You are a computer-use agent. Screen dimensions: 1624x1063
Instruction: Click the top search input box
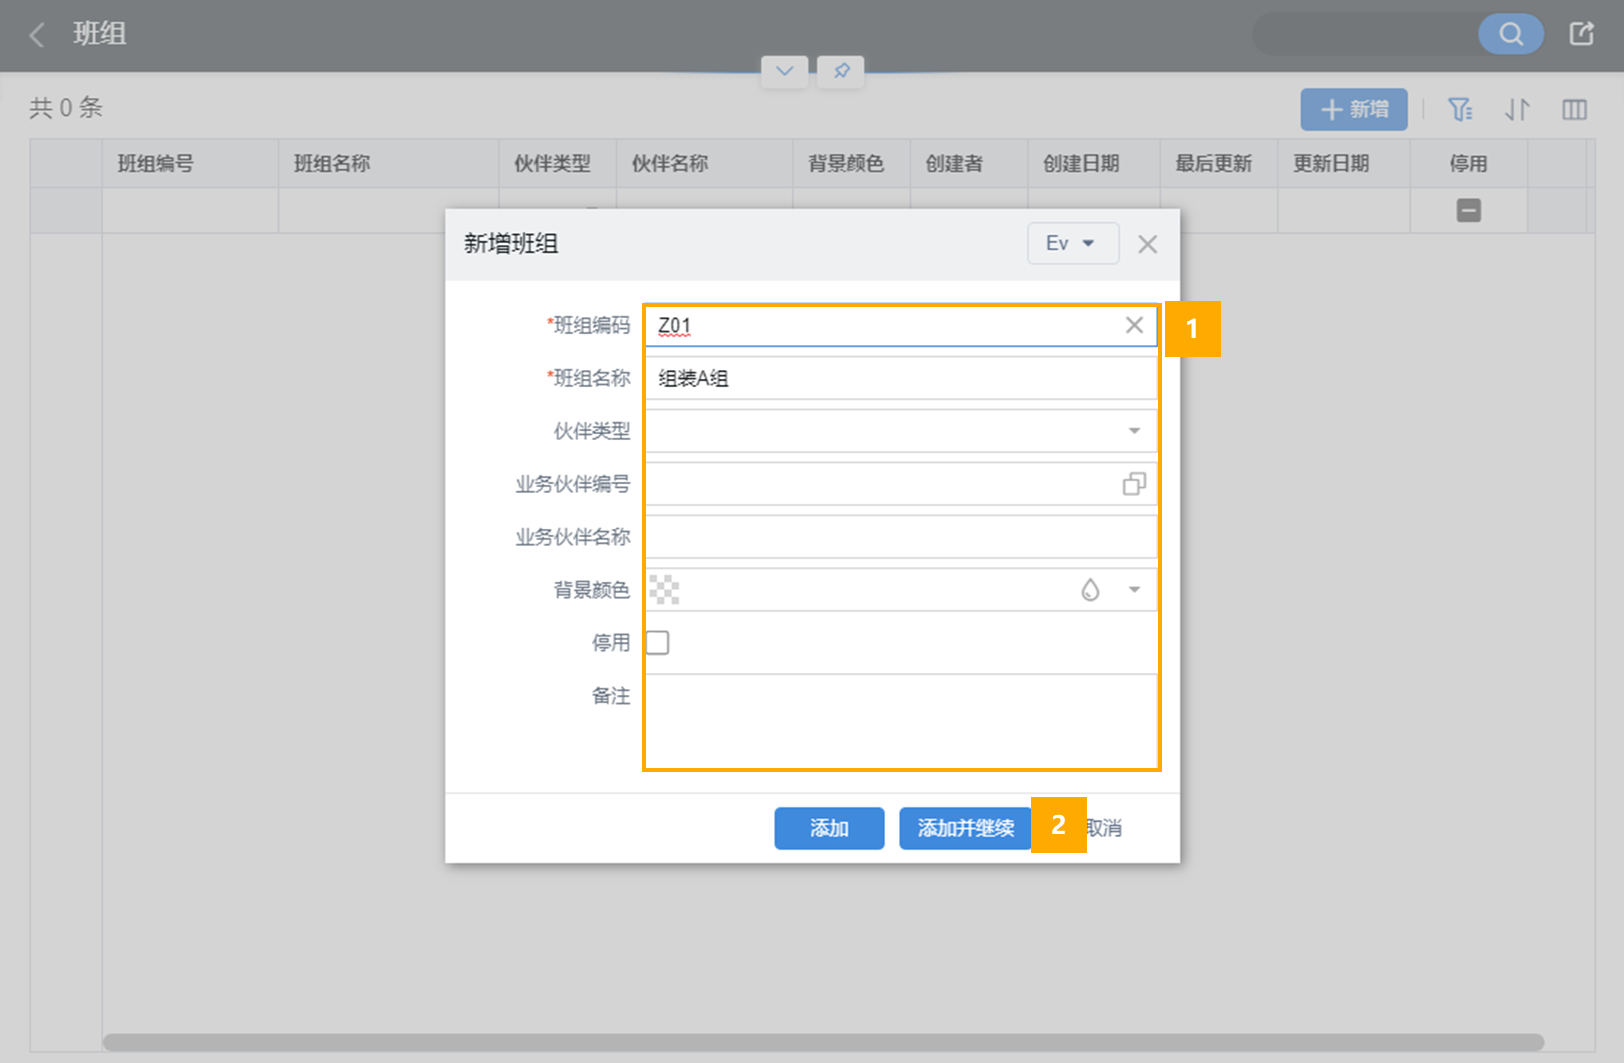(1365, 34)
